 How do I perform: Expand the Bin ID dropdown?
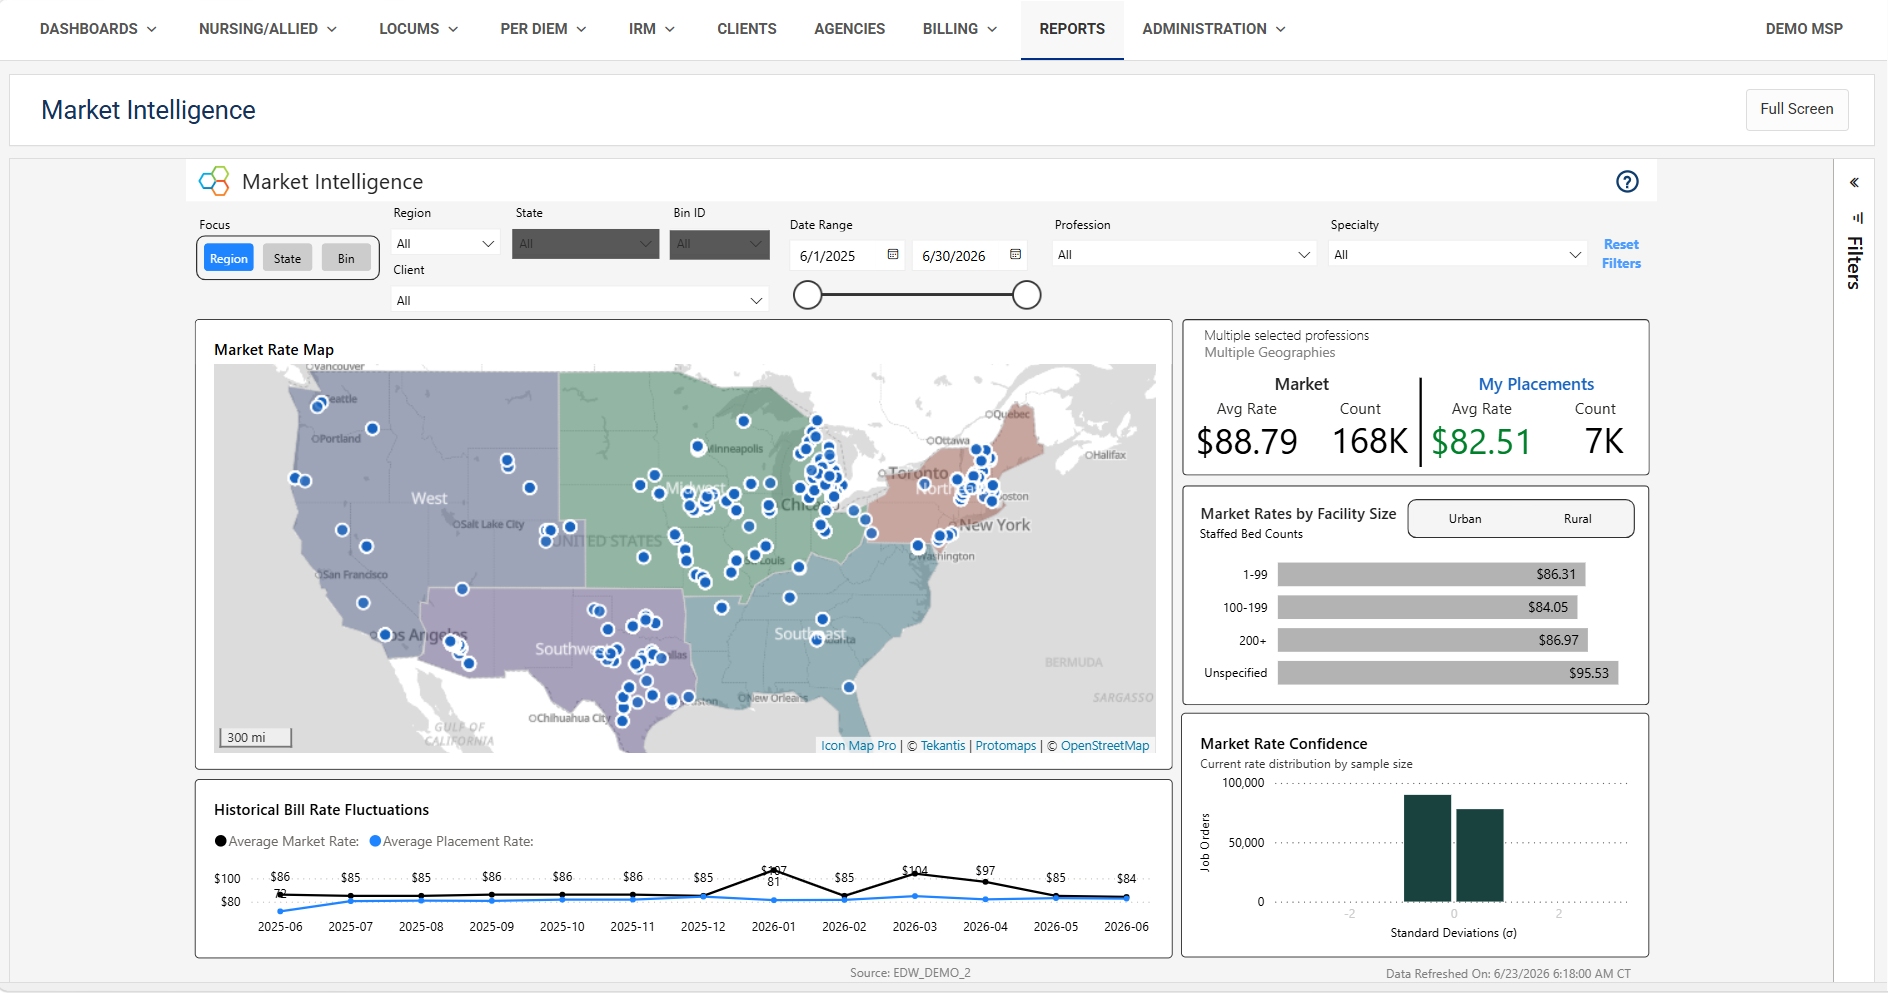719,244
